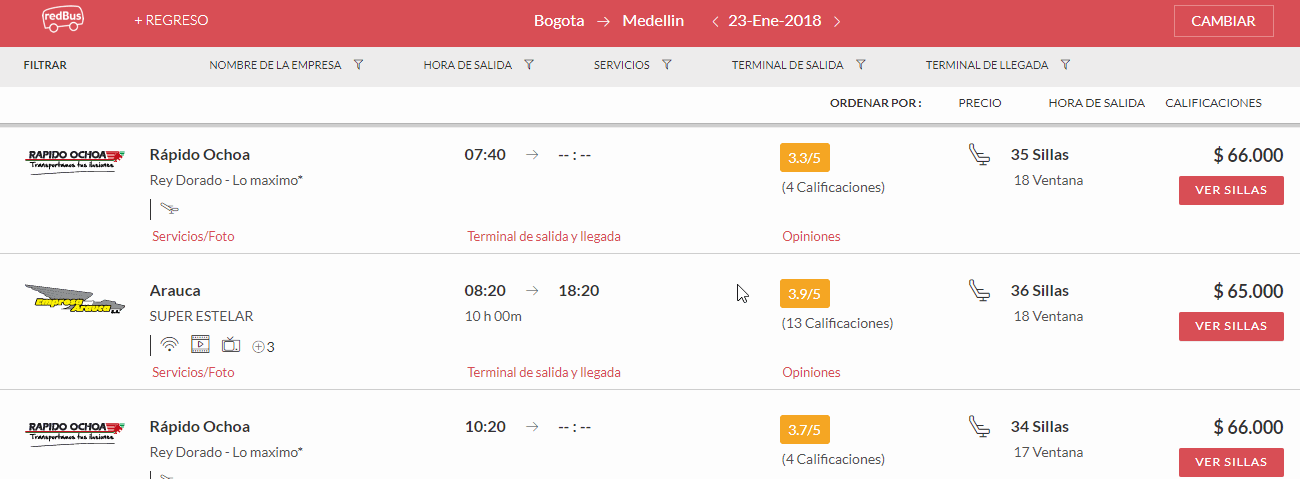
Task: Open the Nombre de la Empresa filter
Action: tap(286, 65)
